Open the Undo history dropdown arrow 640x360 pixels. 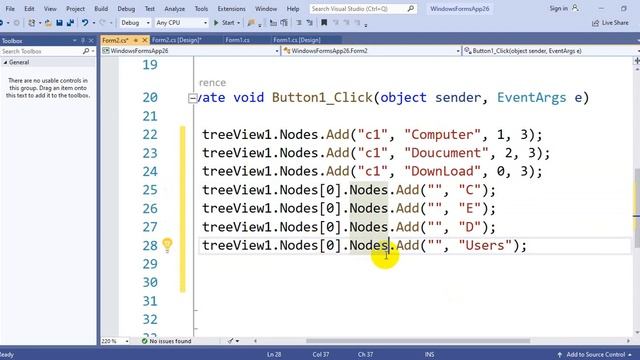(93, 23)
